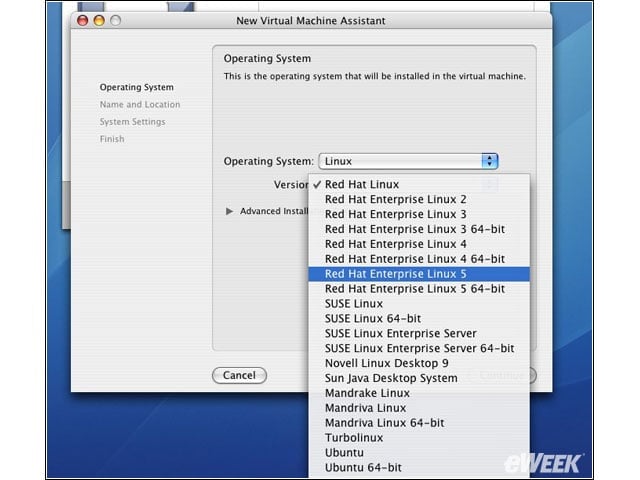Choose SUSE Linux Enterprise Server 64-bit
The height and width of the screenshot is (480, 640).
click(x=419, y=348)
